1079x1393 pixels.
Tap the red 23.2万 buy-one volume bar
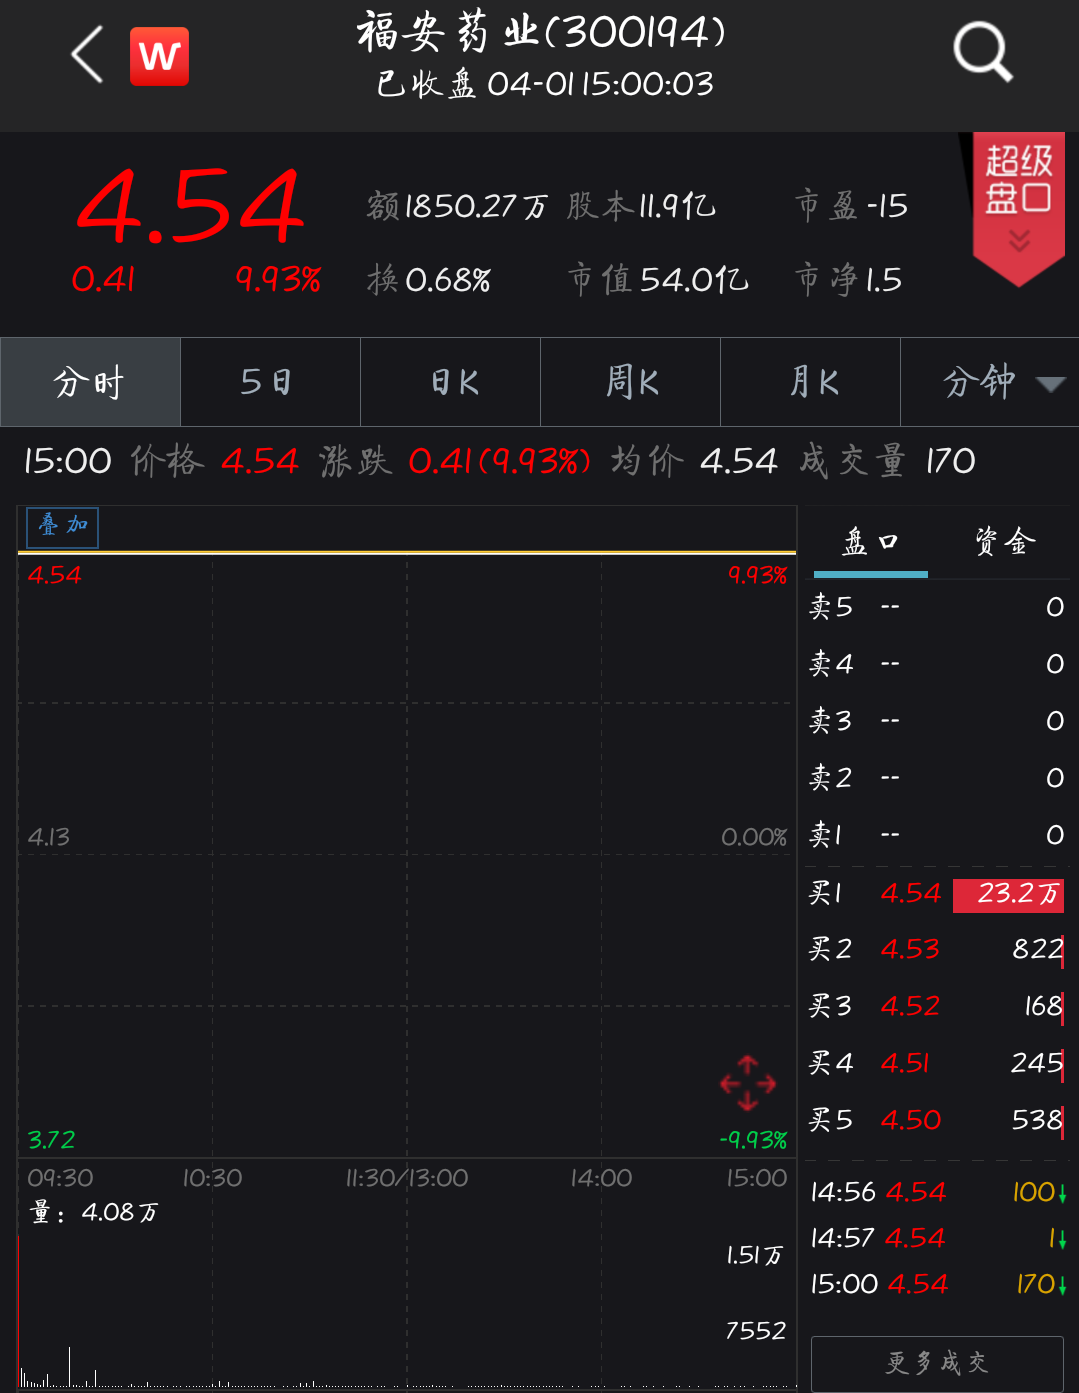click(1008, 895)
